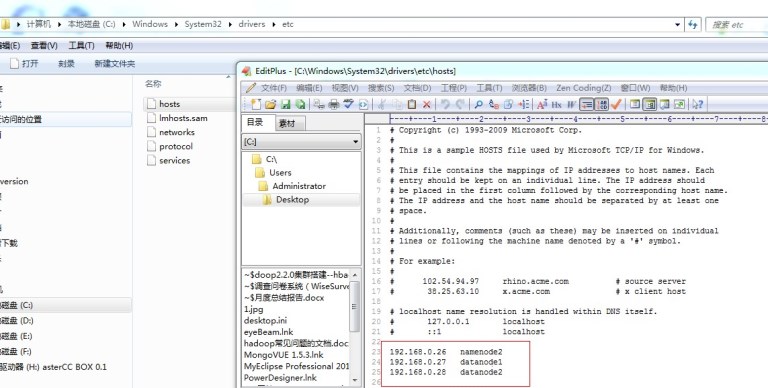Expand the breadcrumb arrow after 计算机
The width and height of the screenshot is (768, 388).
click(x=59, y=24)
